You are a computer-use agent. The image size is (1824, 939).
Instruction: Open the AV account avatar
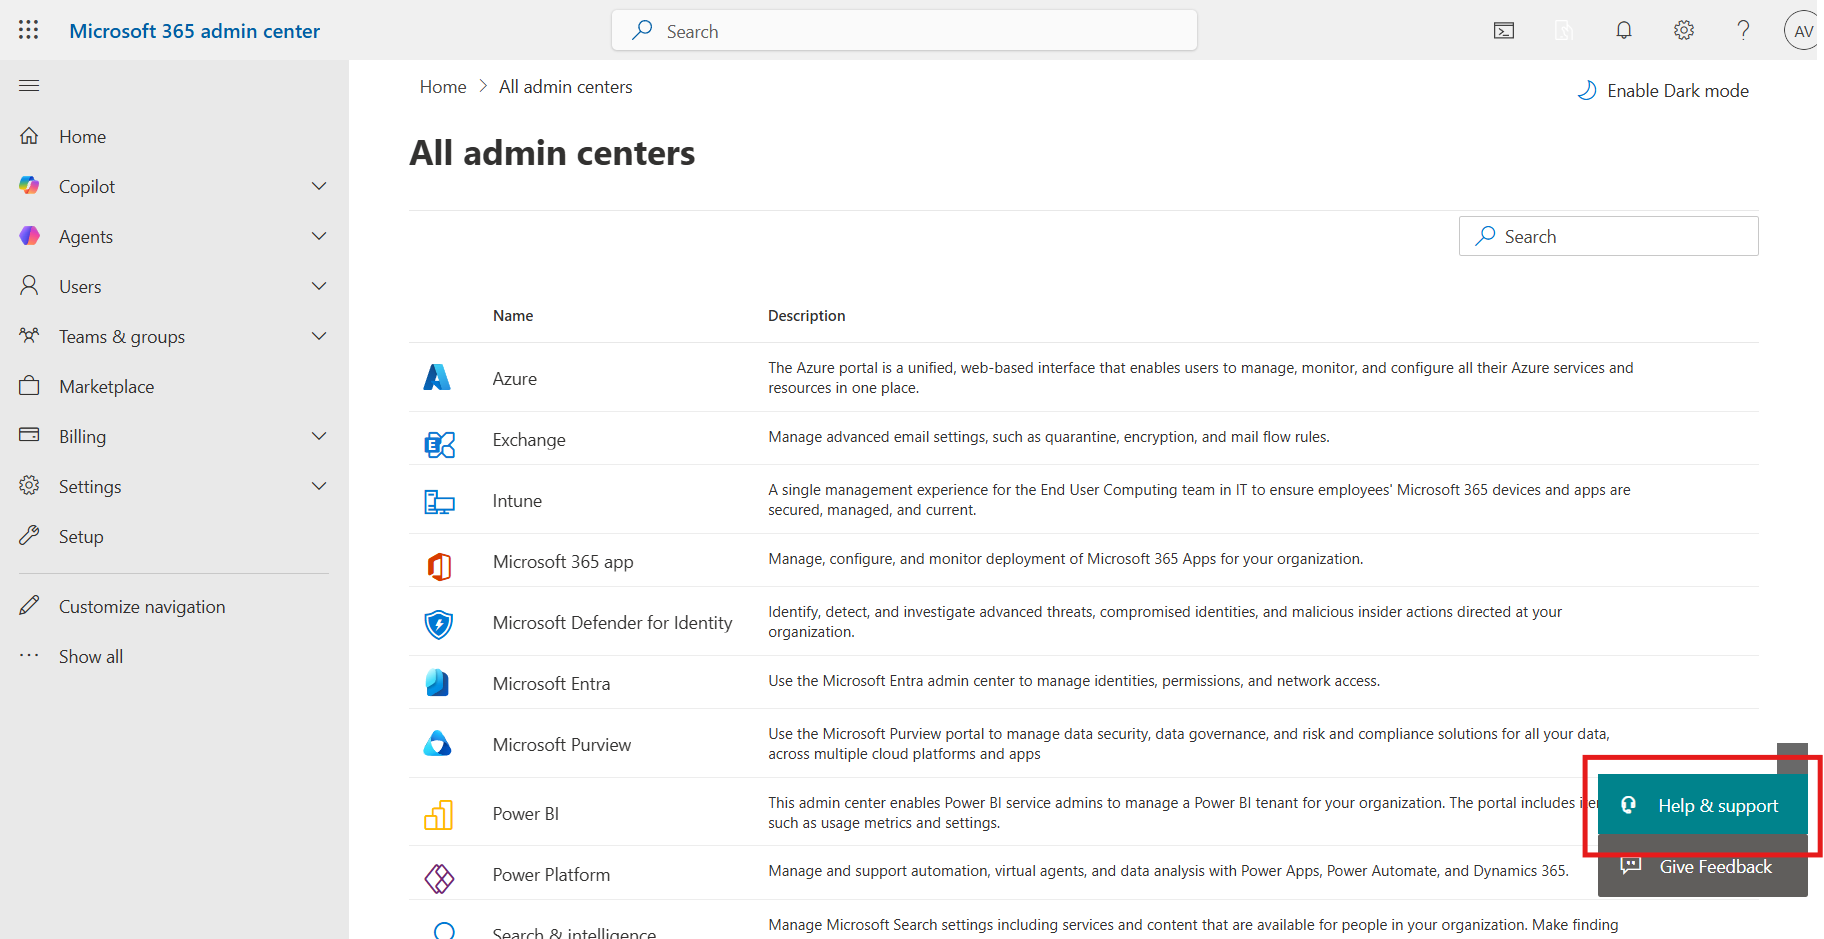point(1802,31)
